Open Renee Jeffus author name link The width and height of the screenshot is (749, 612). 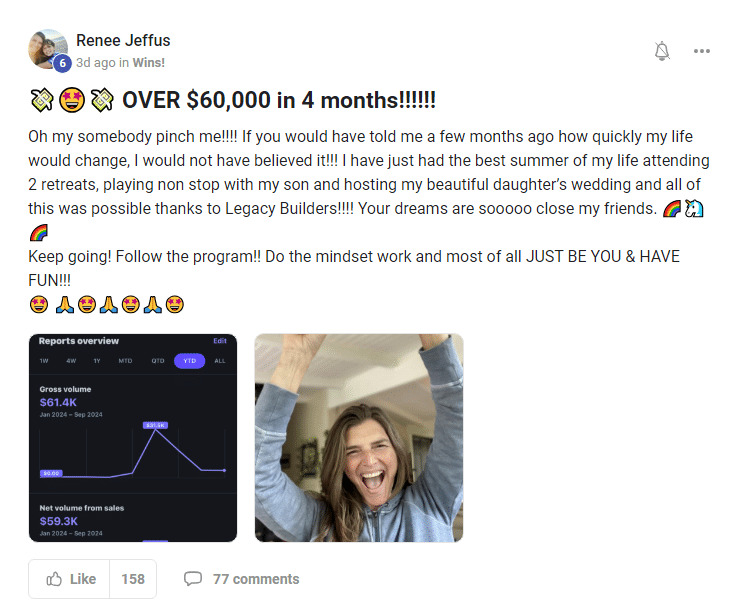pos(123,41)
